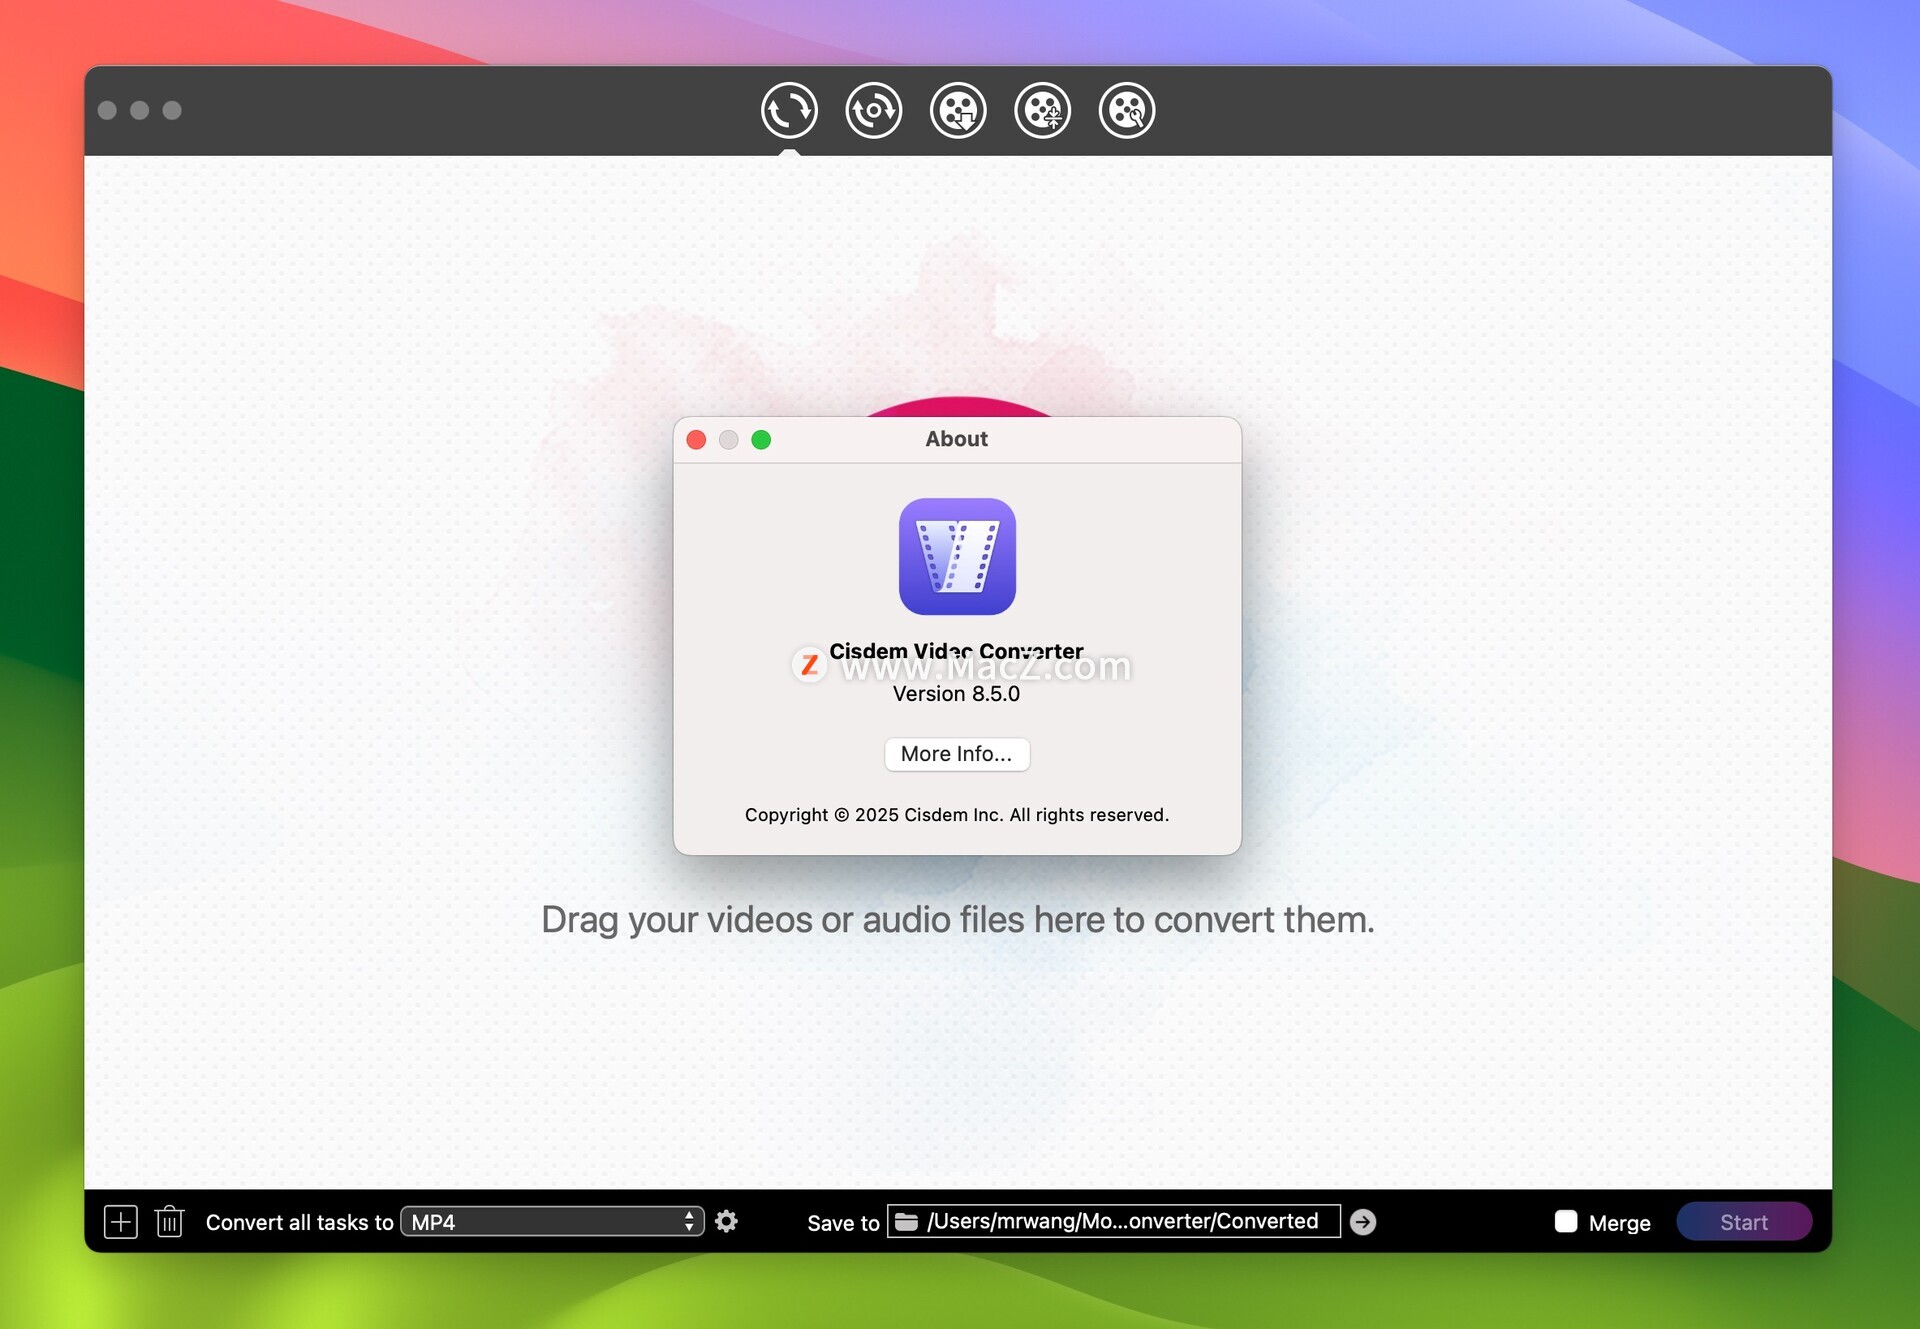Open the Convert tab icon in toolbar

(789, 110)
